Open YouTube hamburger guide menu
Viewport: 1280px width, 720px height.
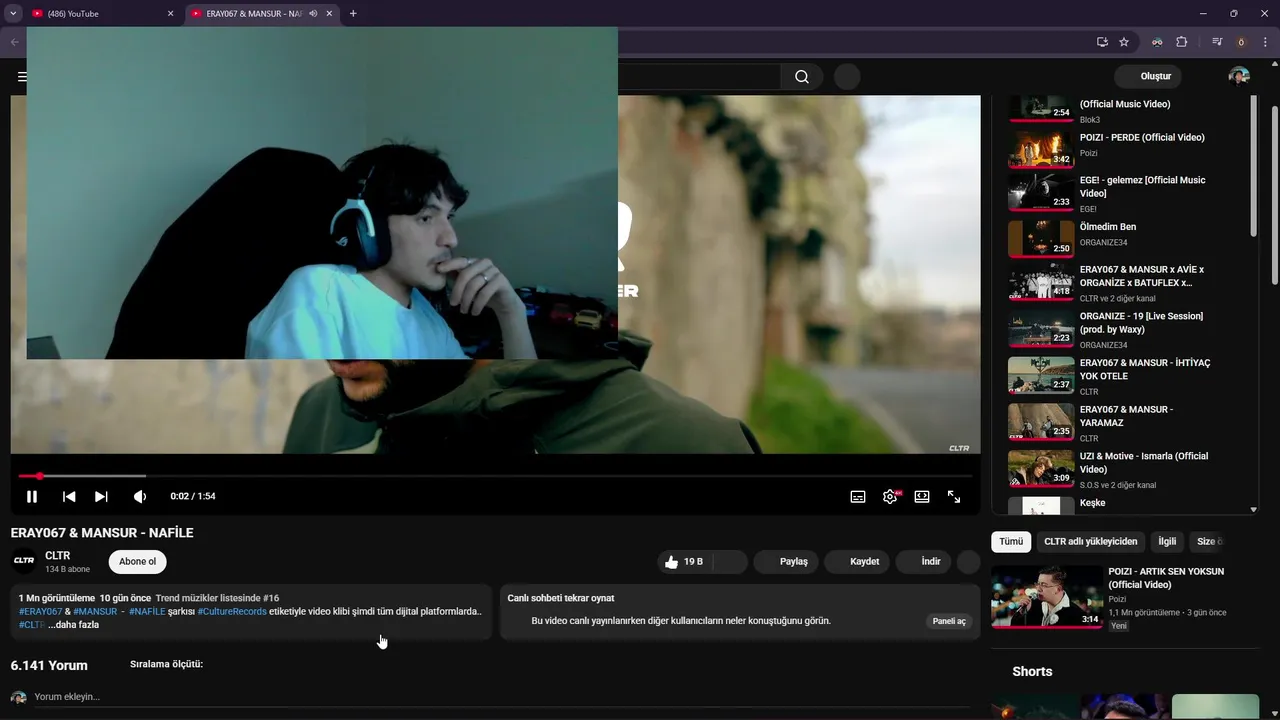(x=20, y=77)
